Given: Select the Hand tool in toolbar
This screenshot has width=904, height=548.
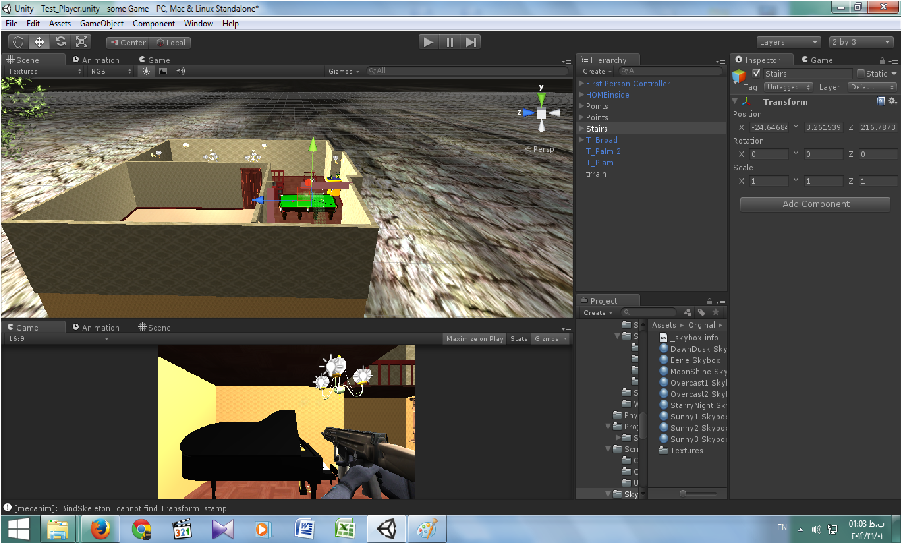Looking at the screenshot, I should [x=19, y=42].
